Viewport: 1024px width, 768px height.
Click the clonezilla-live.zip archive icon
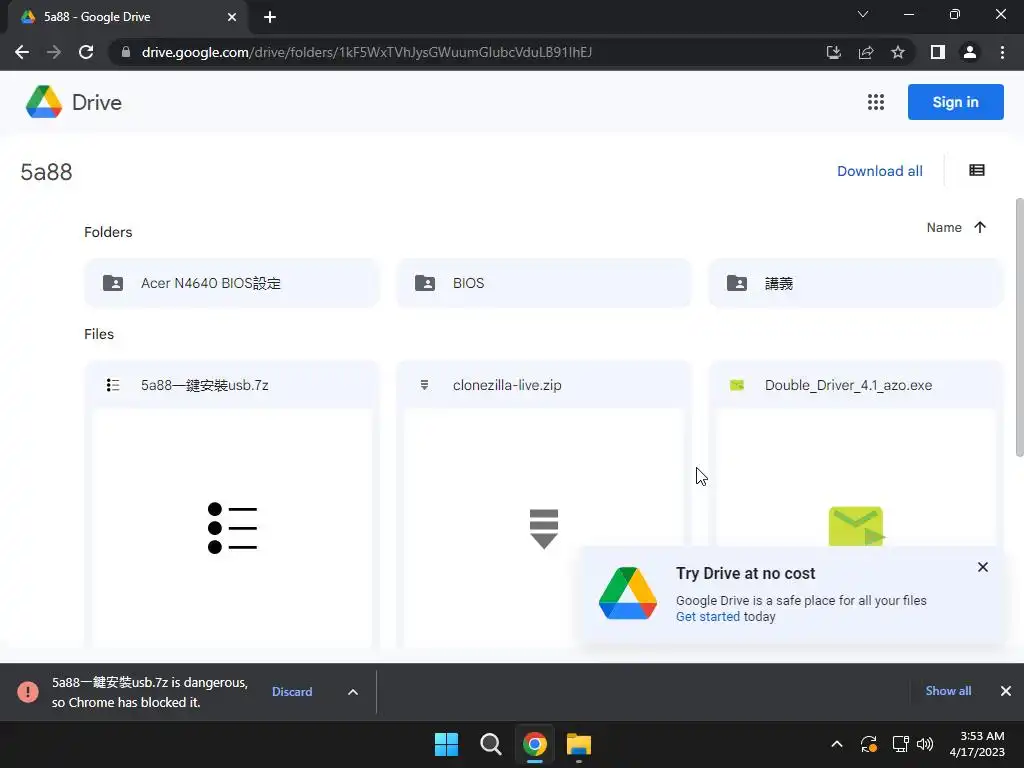tap(424, 385)
